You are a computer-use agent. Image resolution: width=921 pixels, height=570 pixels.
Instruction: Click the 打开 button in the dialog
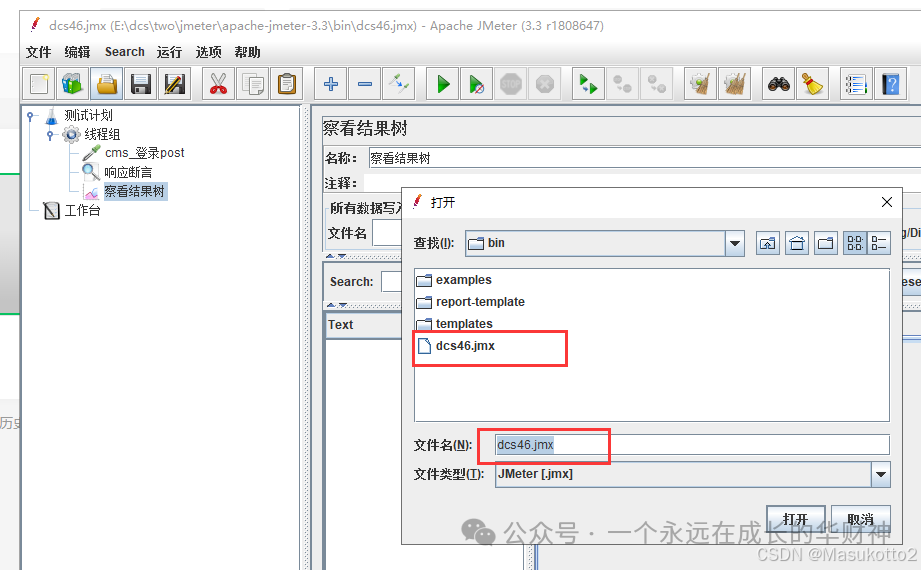click(x=795, y=519)
